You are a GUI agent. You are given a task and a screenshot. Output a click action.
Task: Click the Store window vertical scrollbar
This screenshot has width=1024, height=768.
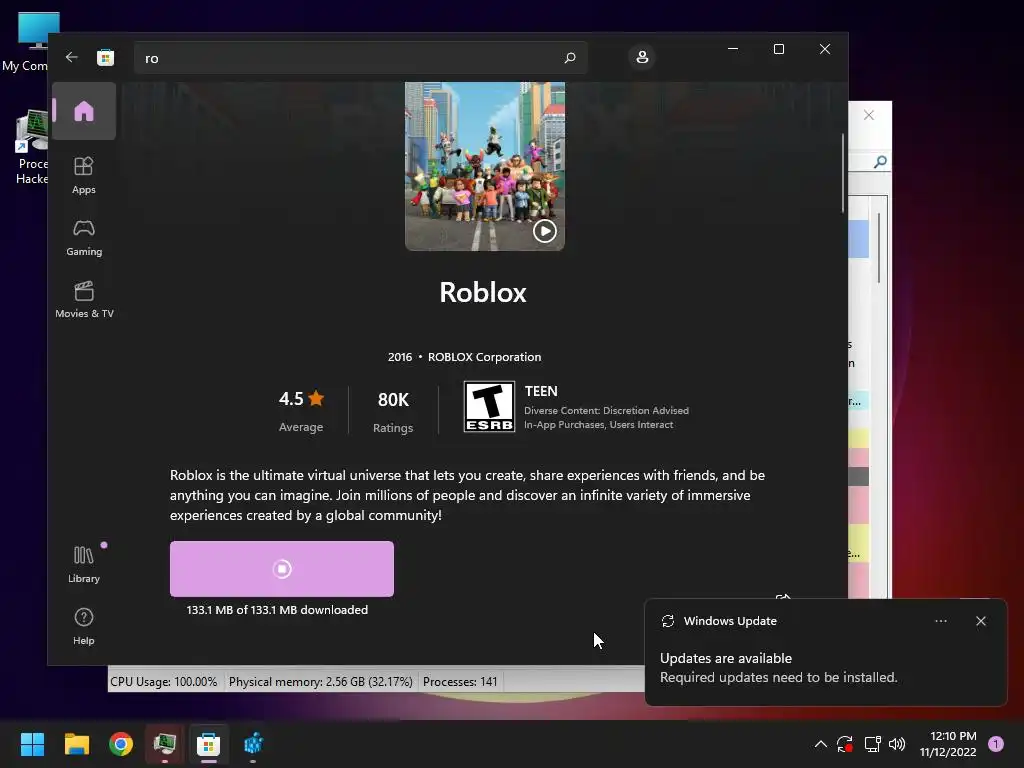pos(843,173)
